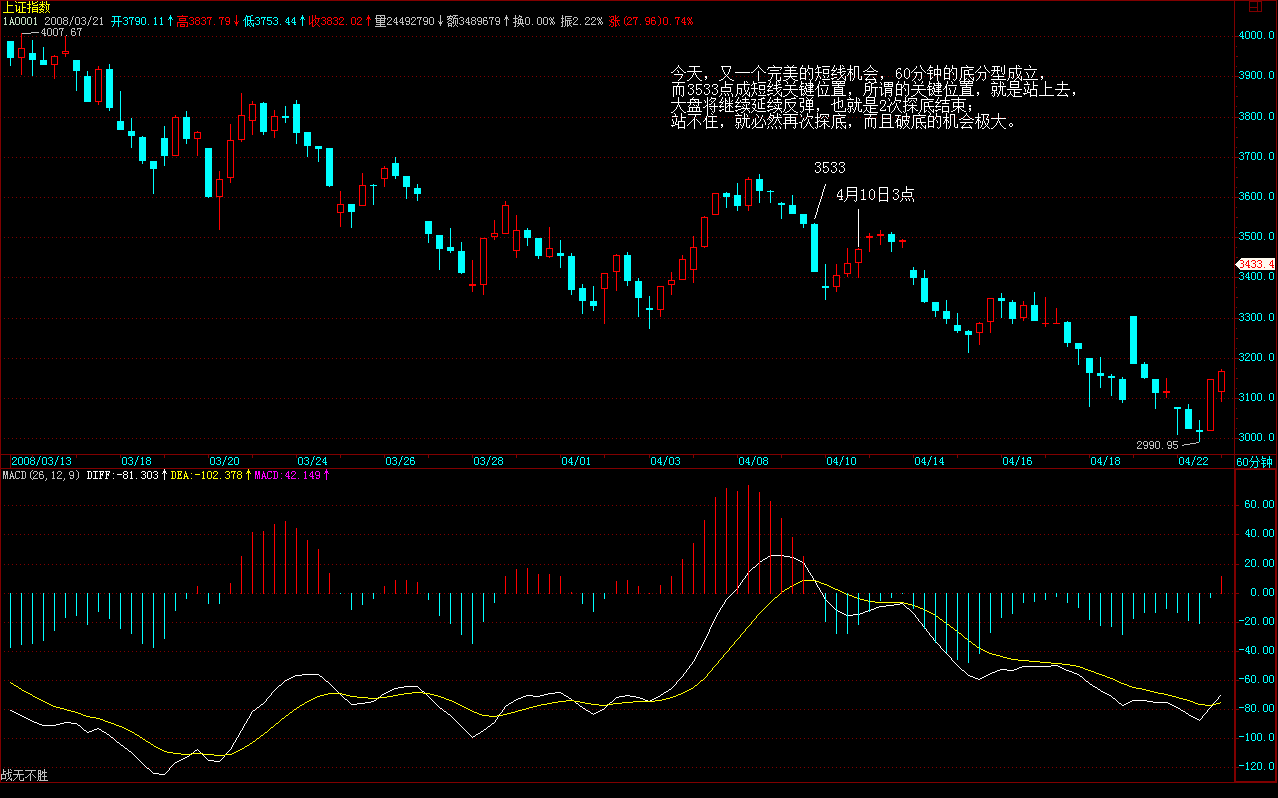Viewport: 1278px width, 798px height.
Task: Click the 03/26 date on time axis
Action: (x=400, y=461)
